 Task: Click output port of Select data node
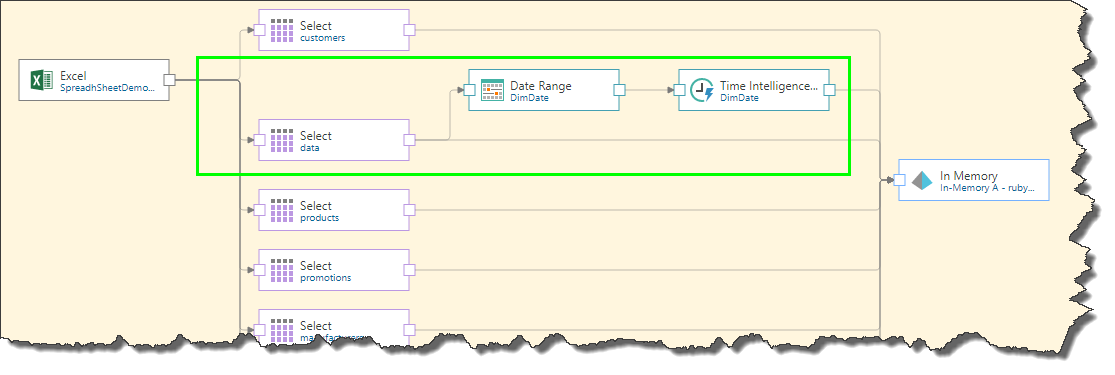pyautogui.click(x=409, y=140)
